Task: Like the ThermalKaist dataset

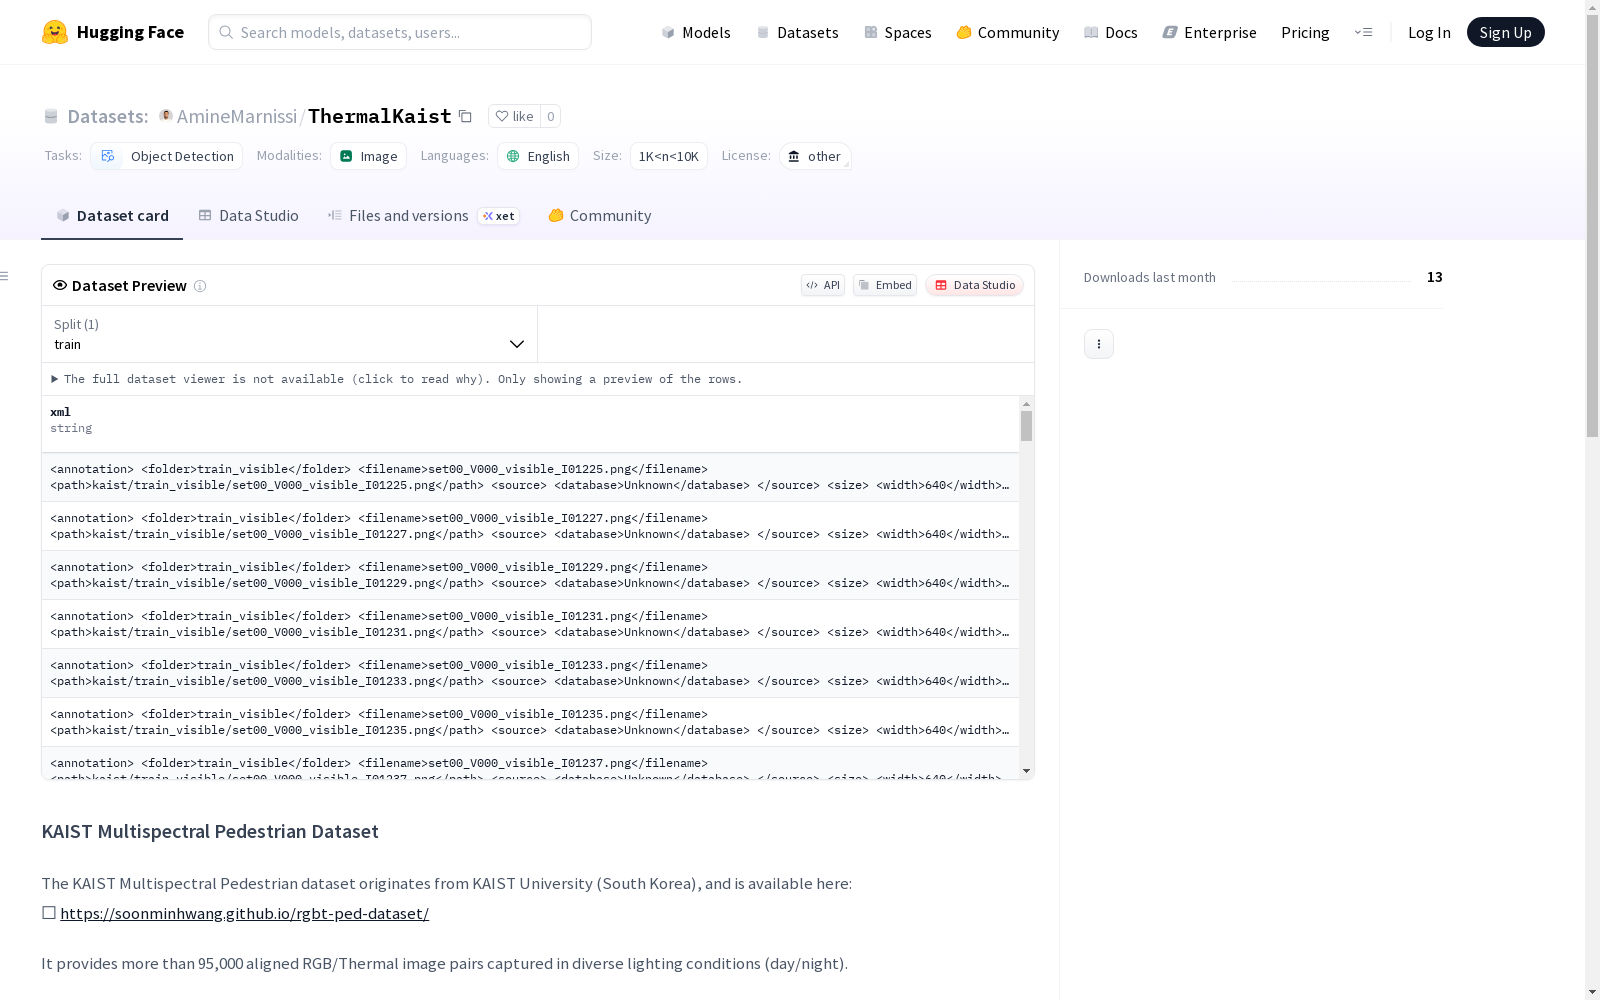Action: [514, 116]
